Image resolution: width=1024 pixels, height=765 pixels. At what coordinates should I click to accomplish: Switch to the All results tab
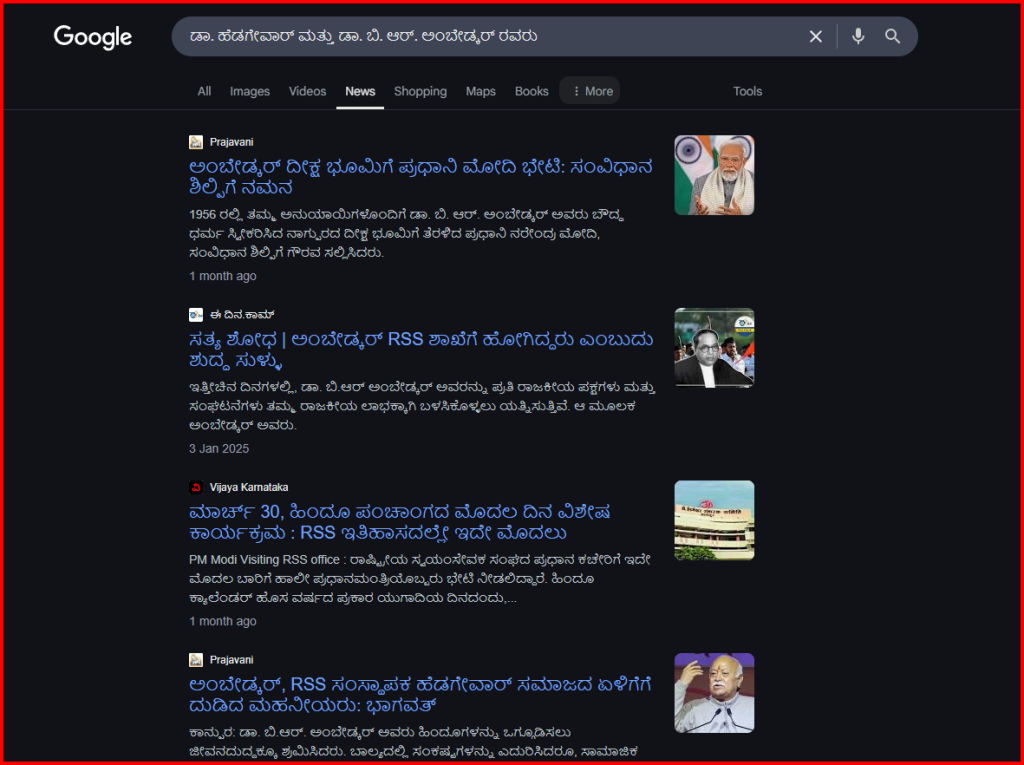point(204,91)
